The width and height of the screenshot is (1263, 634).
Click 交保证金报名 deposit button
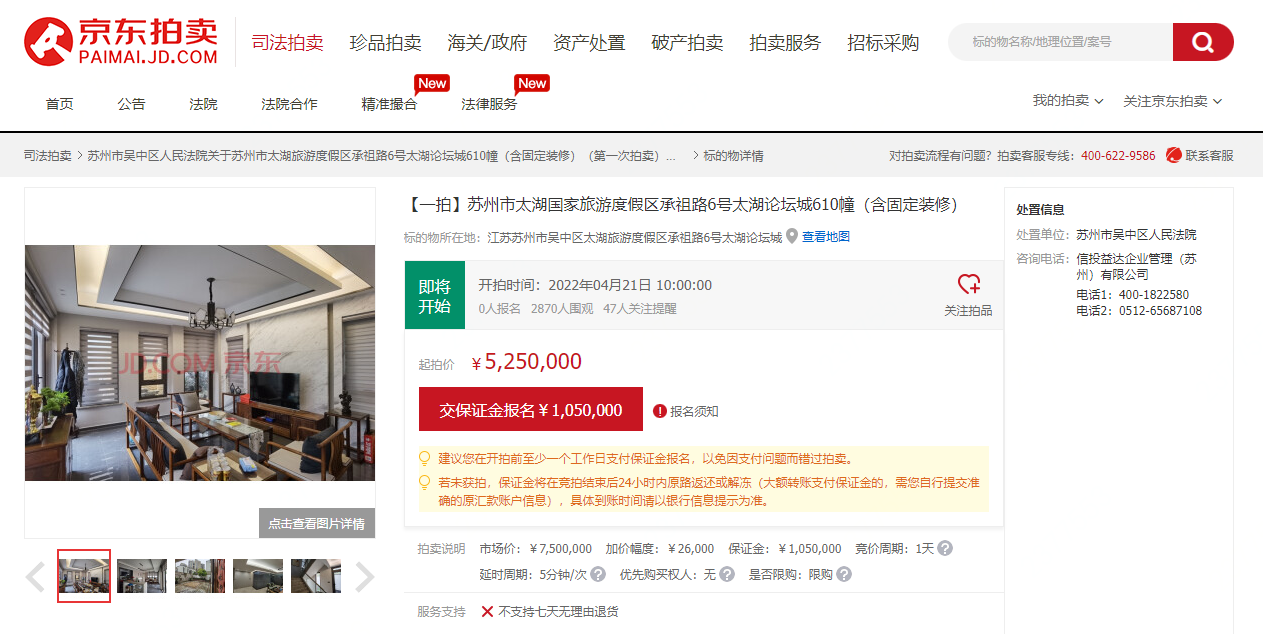[531, 410]
